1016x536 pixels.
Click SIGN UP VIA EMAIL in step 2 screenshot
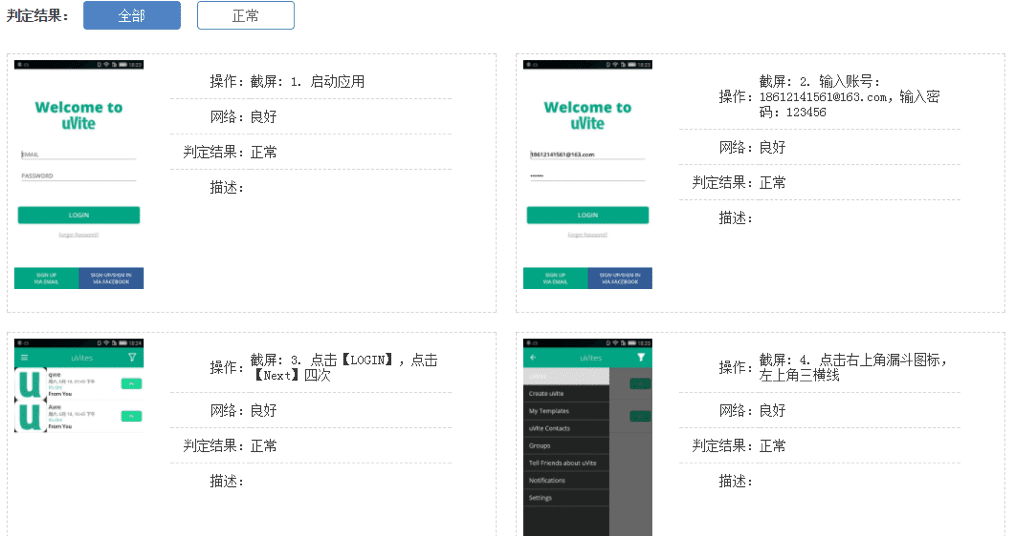click(x=555, y=278)
